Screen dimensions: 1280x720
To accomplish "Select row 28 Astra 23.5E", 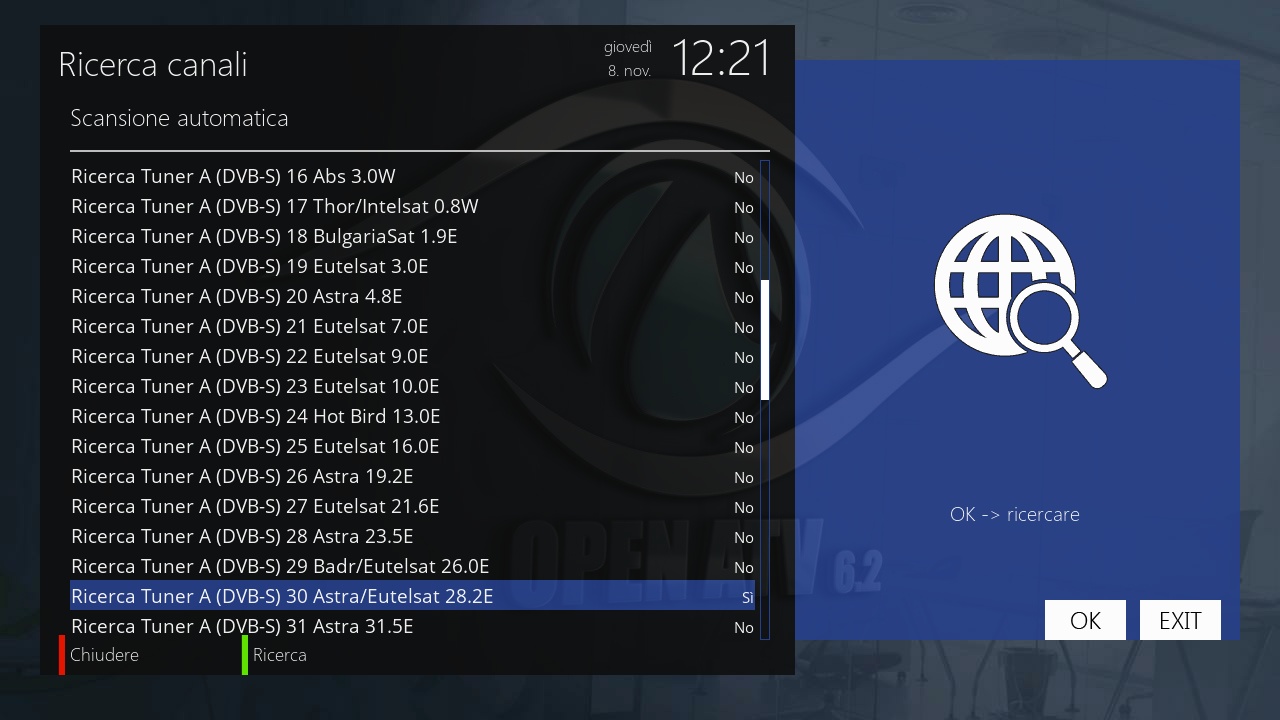I will point(412,536).
